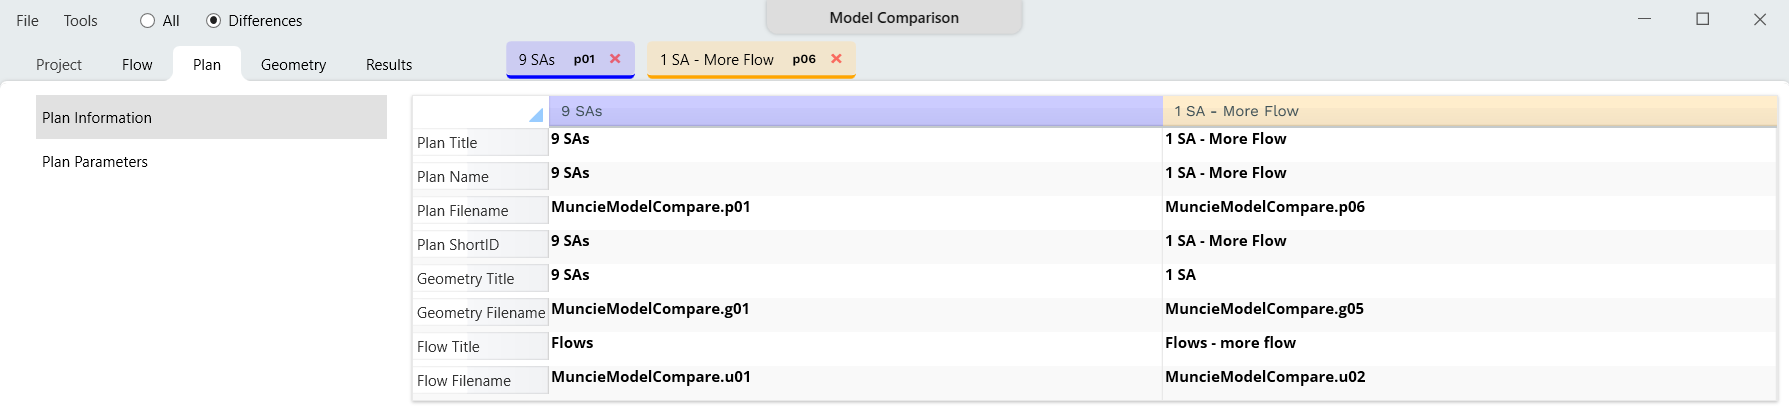Click the MuncieModelCompare.p06 cell
This screenshot has width=1789, height=410.
[1264, 207]
